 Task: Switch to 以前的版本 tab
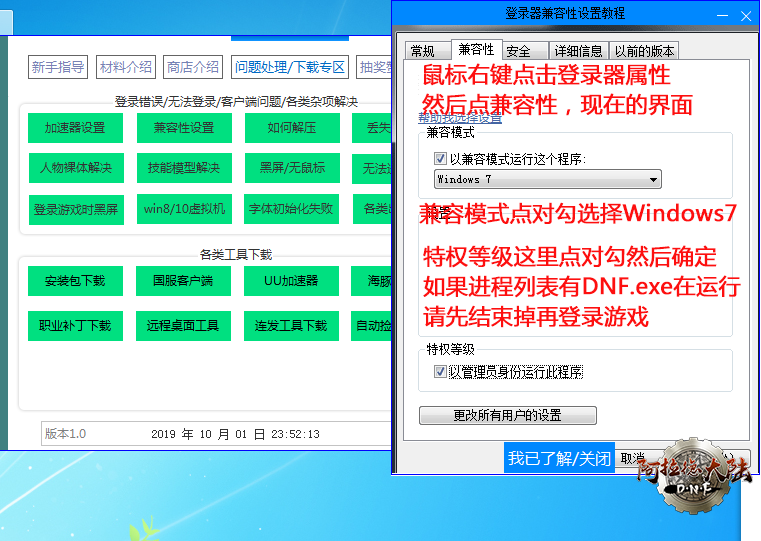644,51
